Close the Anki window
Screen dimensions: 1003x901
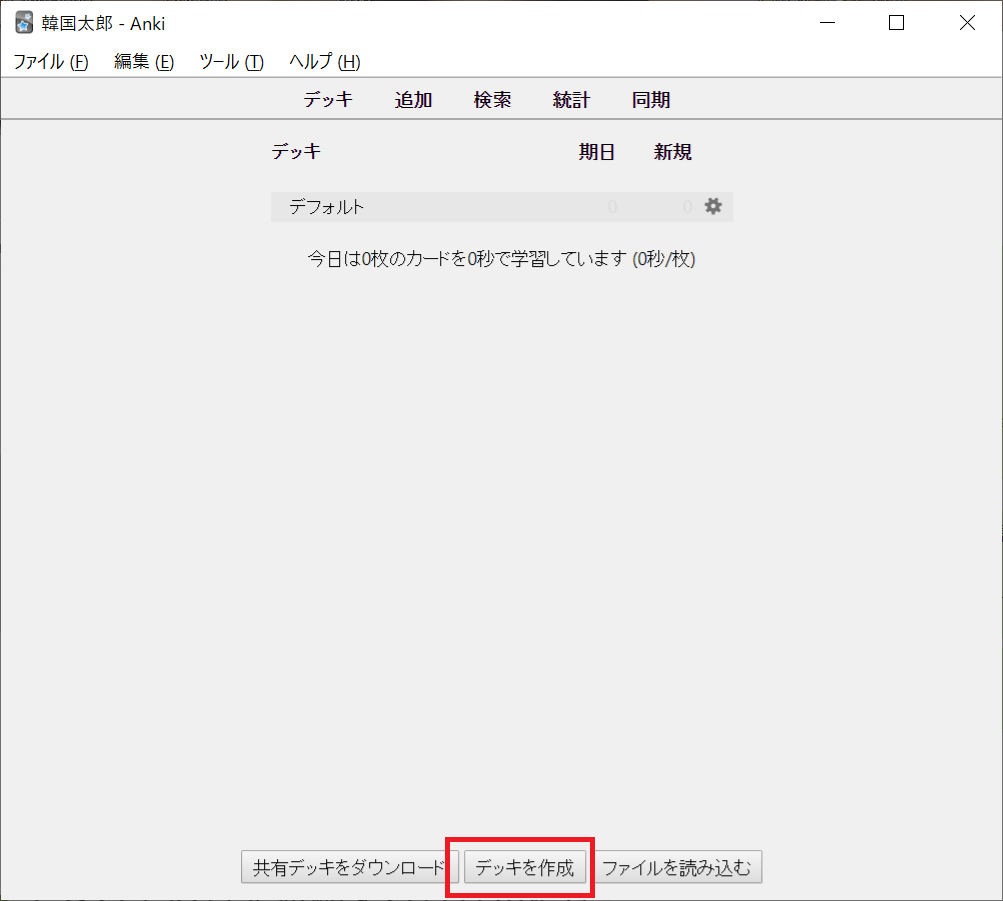[x=967, y=23]
